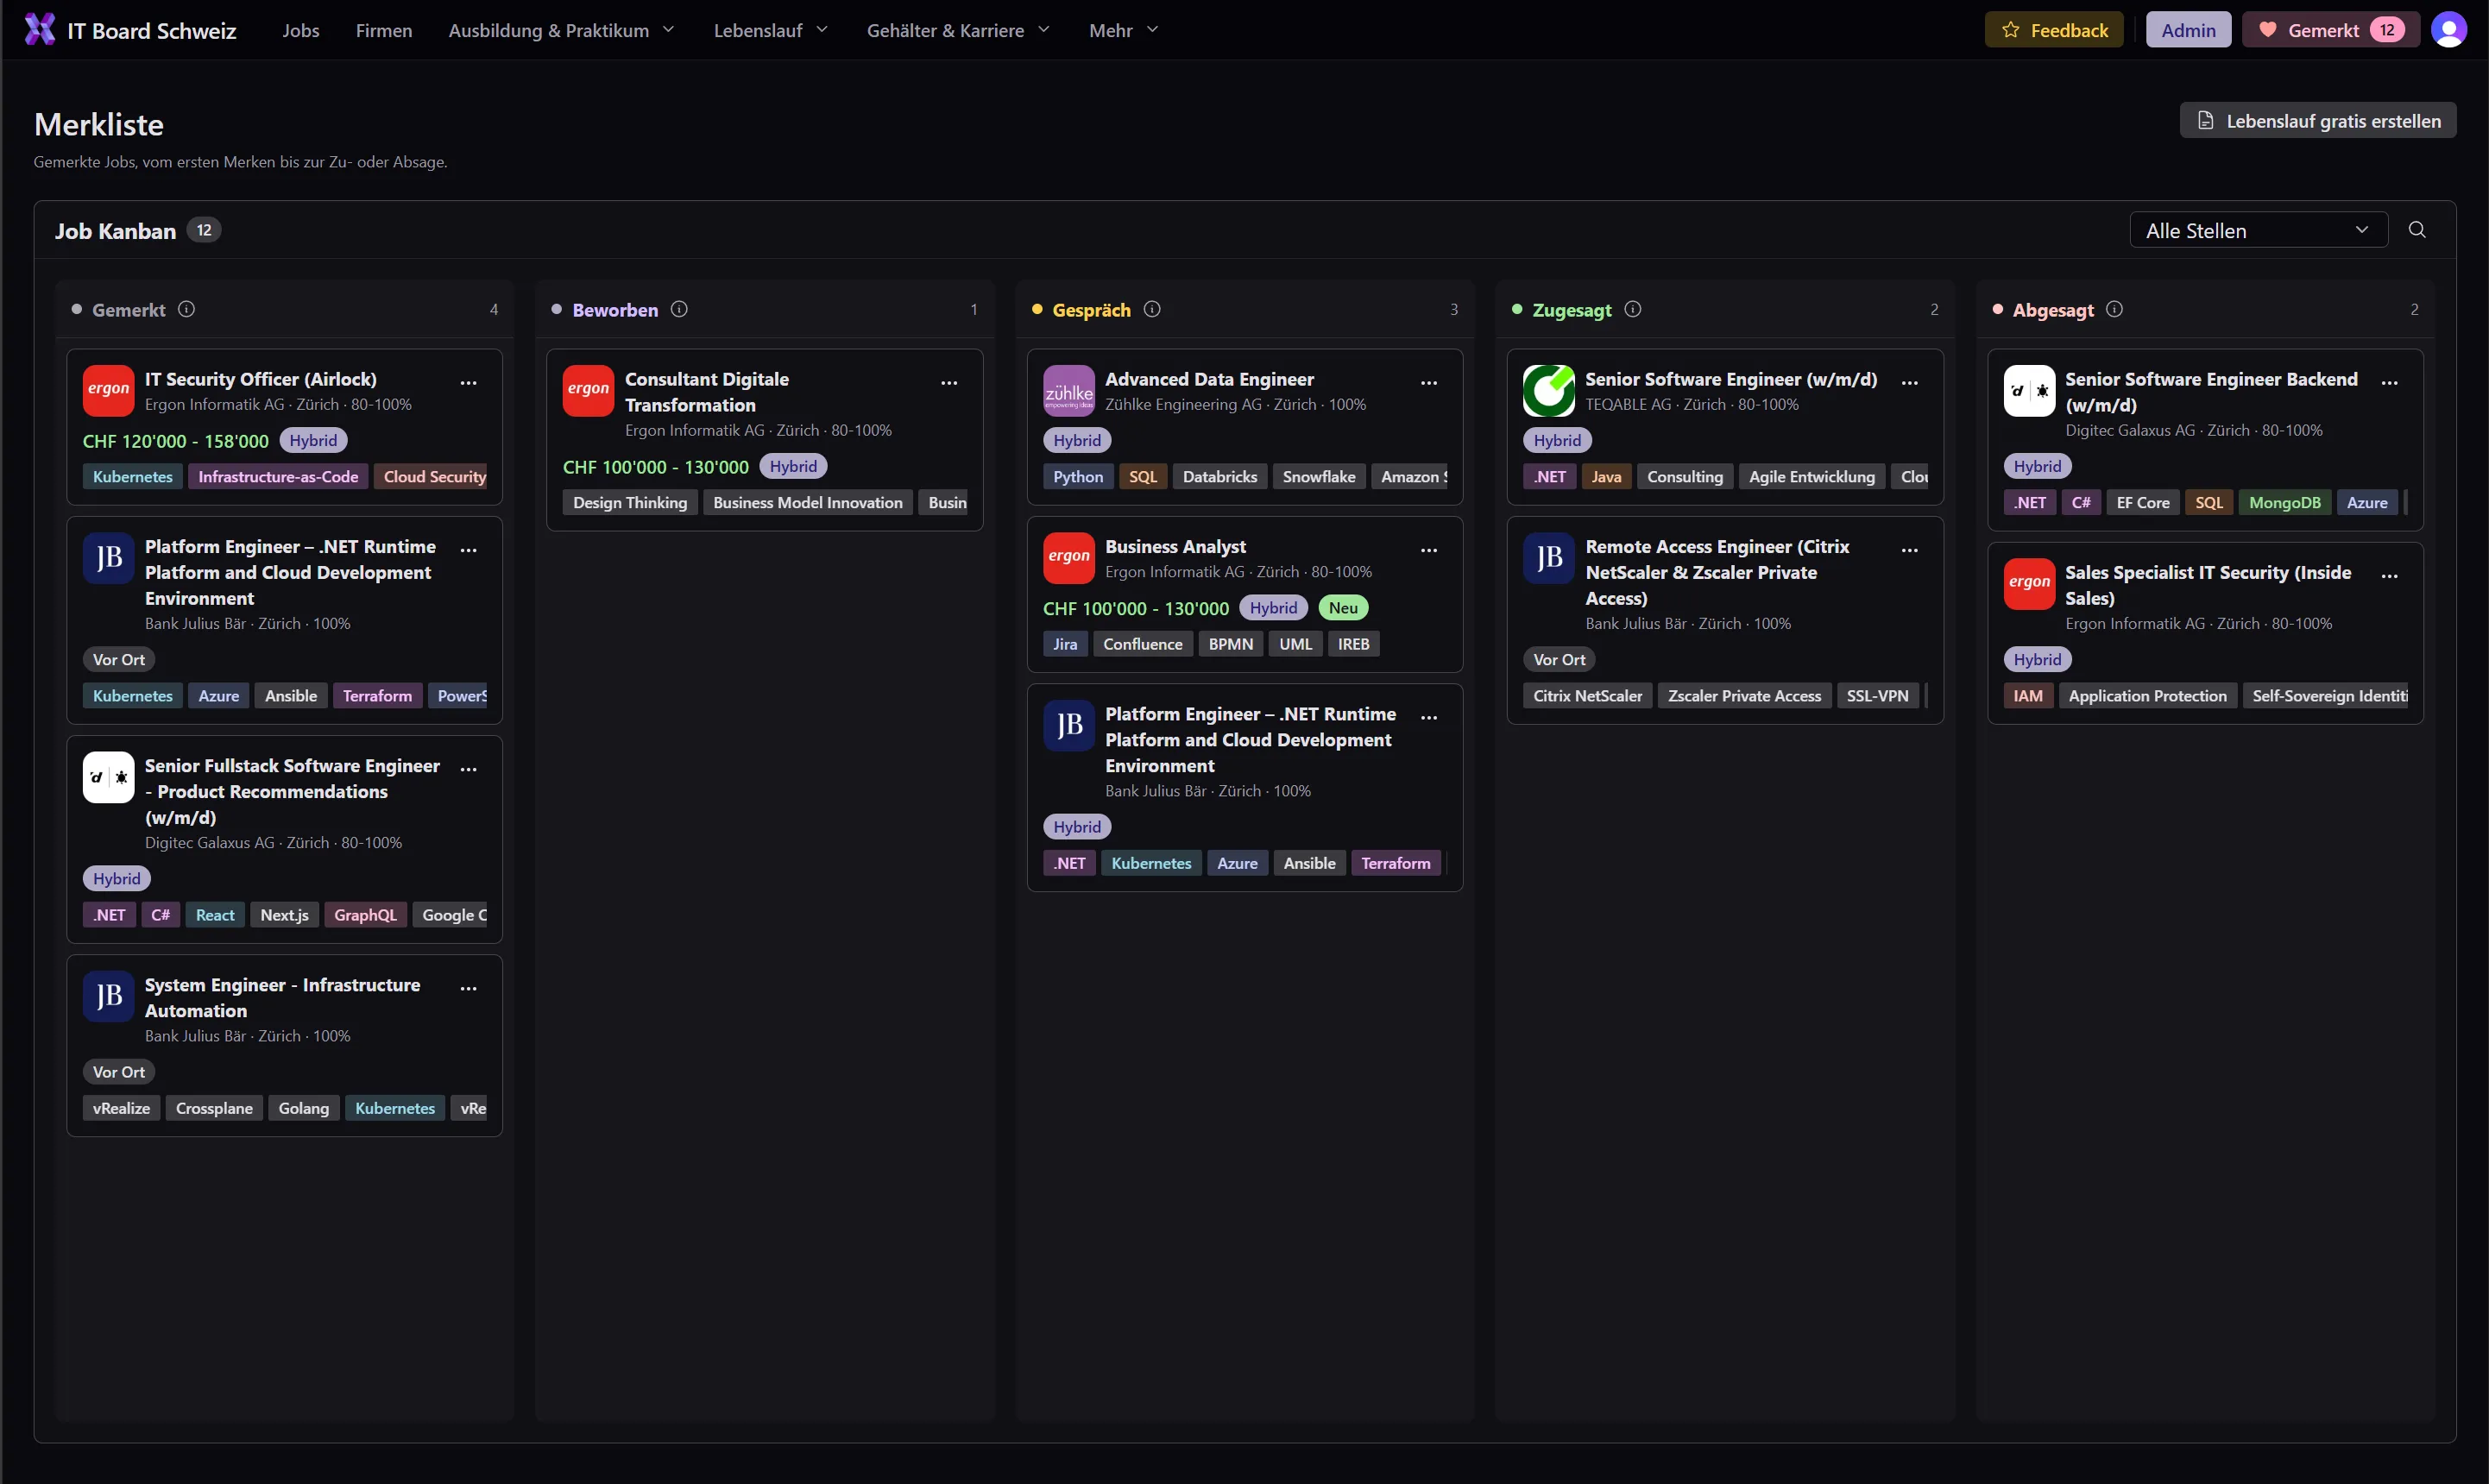Expand the Lebenslauf navigation dropdown

click(771, 30)
